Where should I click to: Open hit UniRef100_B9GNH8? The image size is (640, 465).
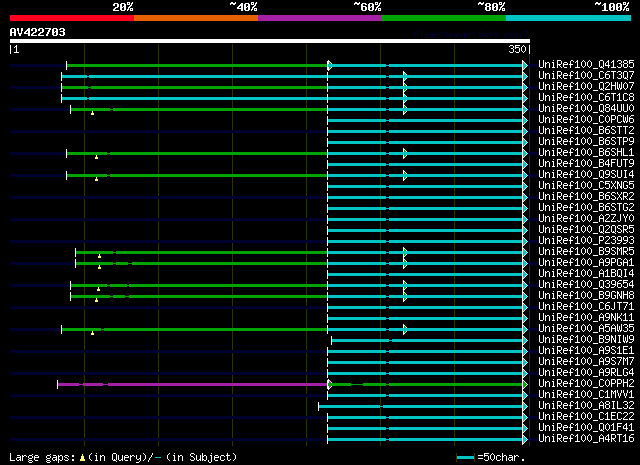(x=586, y=296)
